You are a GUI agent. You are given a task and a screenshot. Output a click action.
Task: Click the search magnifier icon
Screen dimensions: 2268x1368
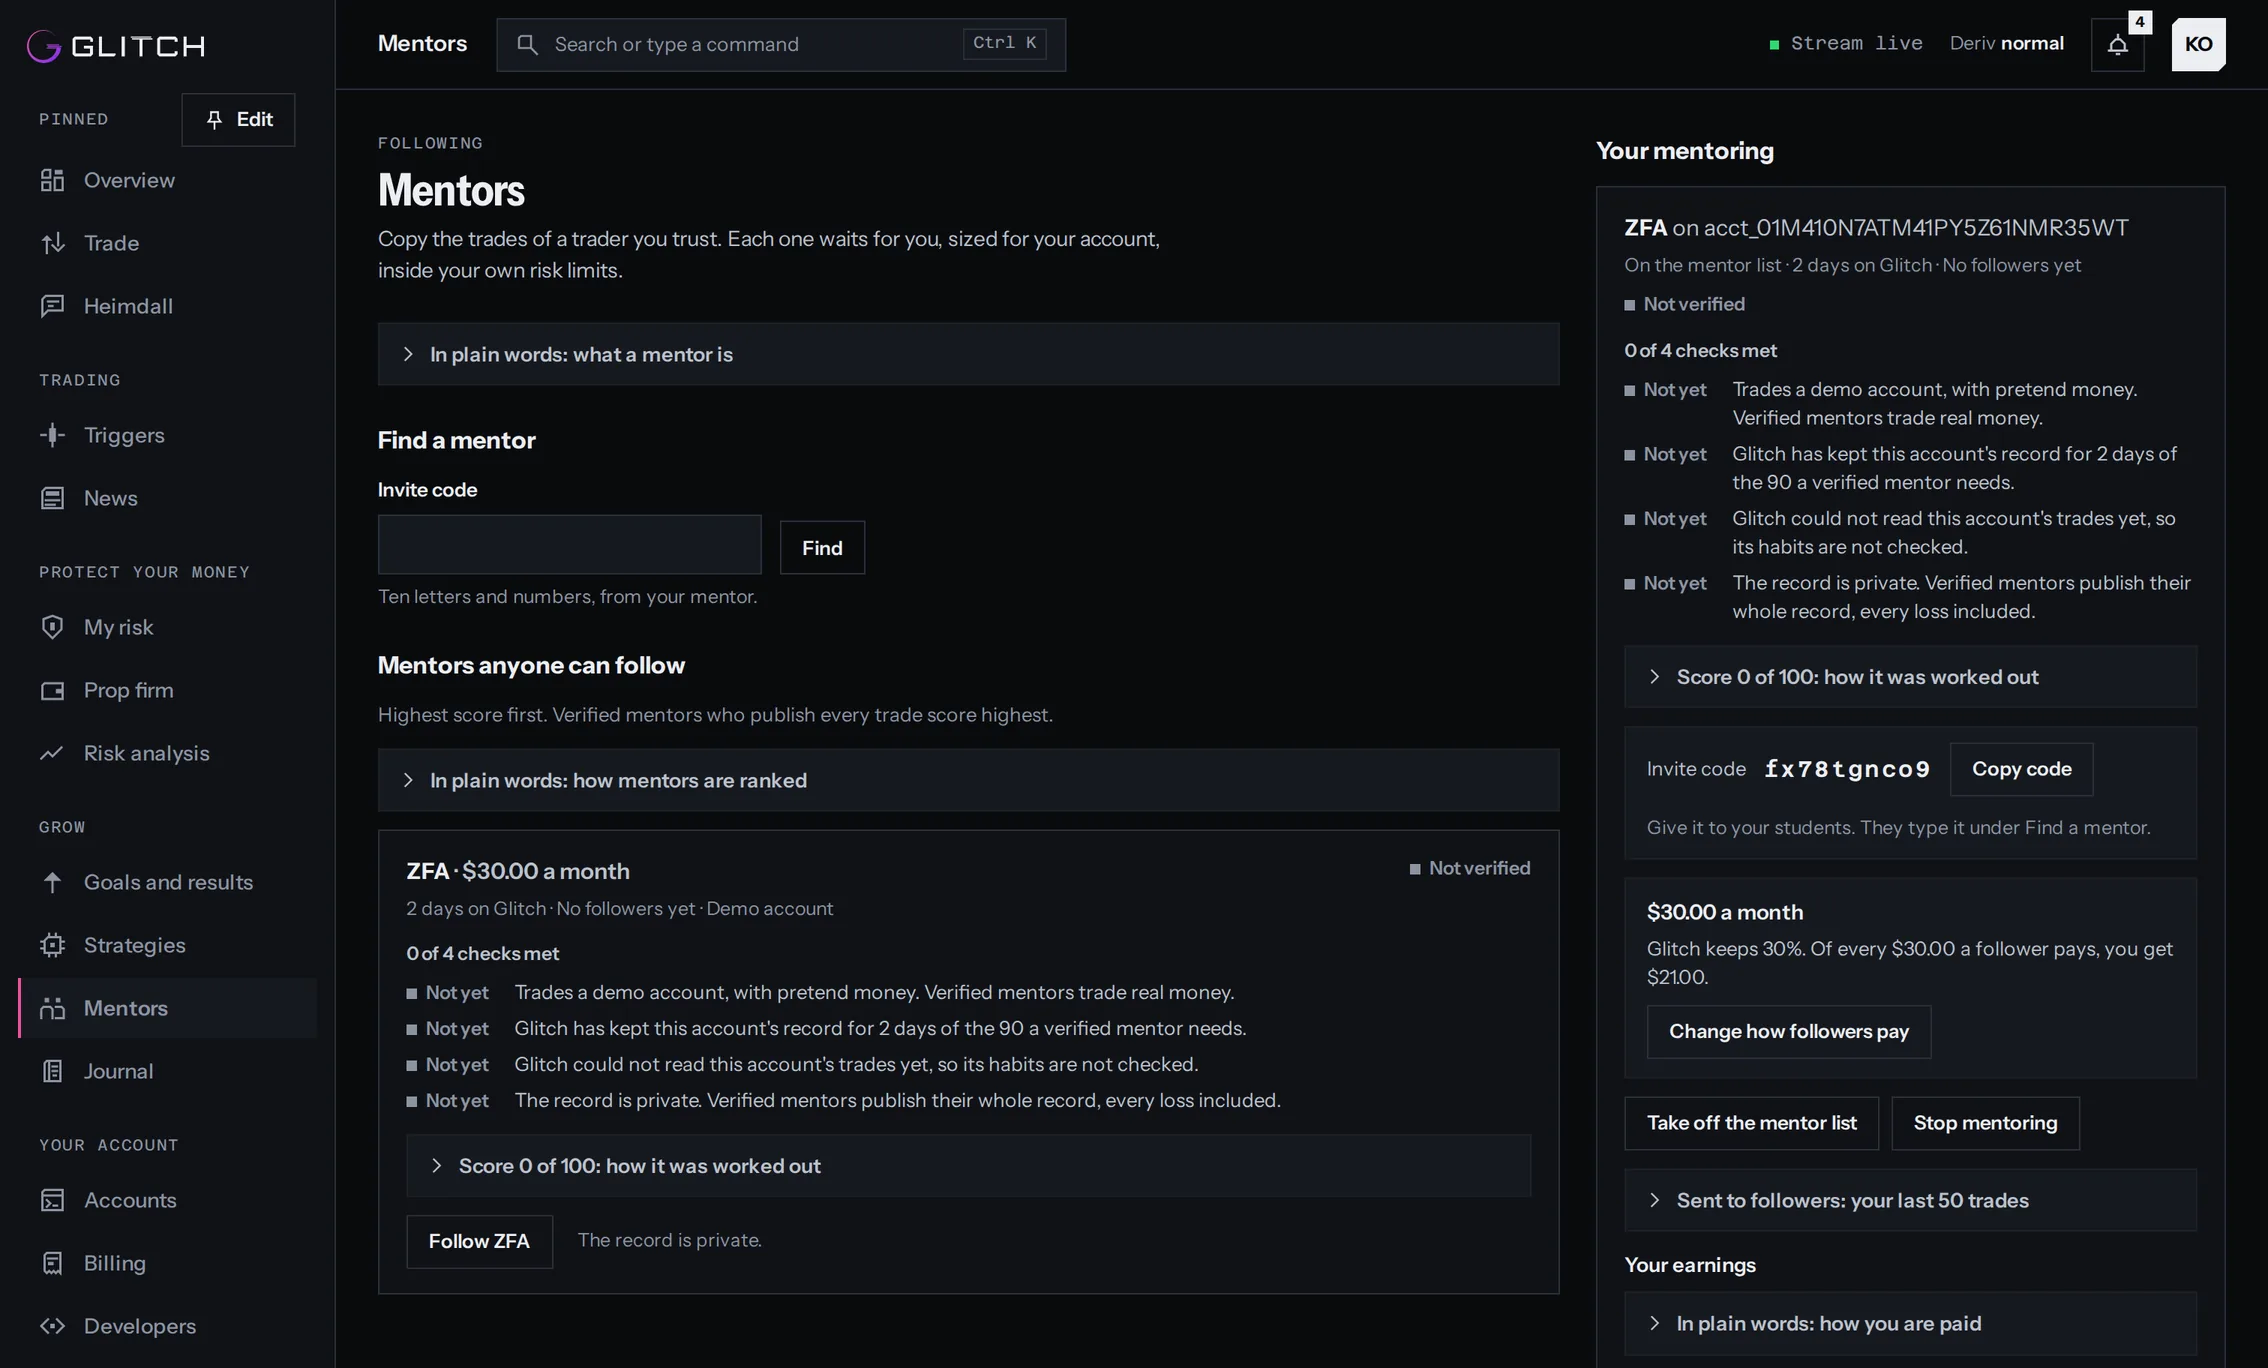coord(527,44)
